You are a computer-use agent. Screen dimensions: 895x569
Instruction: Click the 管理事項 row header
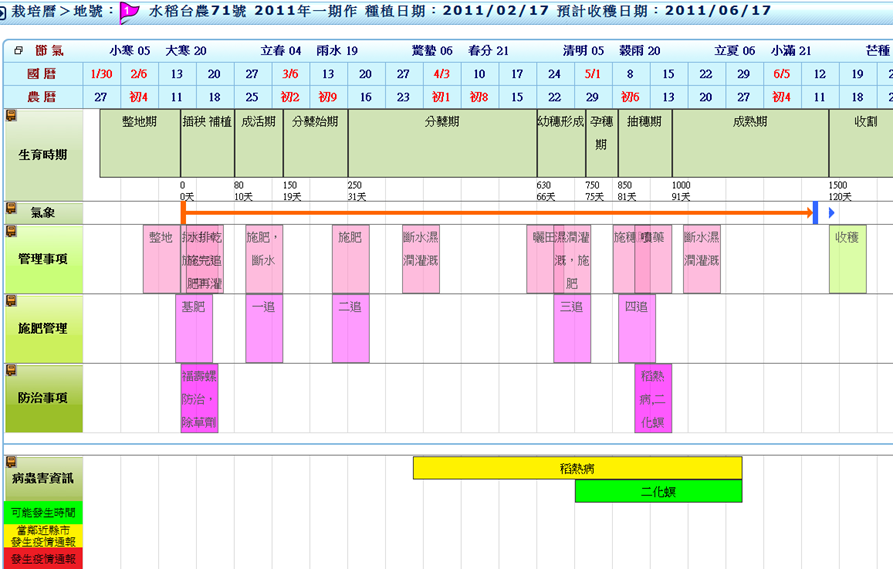43,259
